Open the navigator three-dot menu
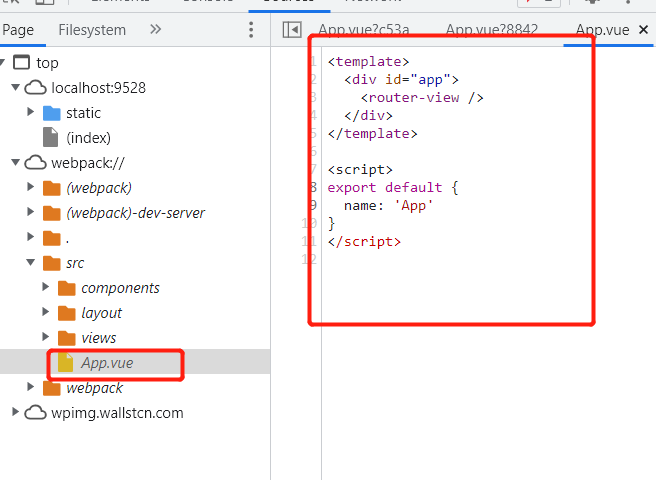The image size is (656, 480). pos(251,30)
